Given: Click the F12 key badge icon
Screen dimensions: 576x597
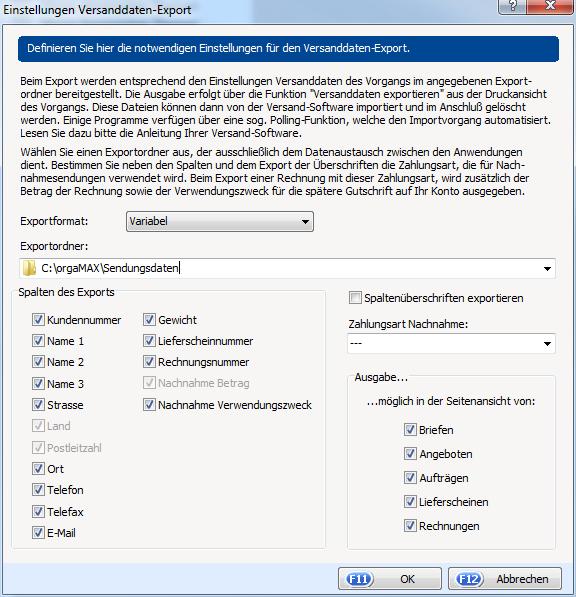Looking at the screenshot, I should (469, 579).
